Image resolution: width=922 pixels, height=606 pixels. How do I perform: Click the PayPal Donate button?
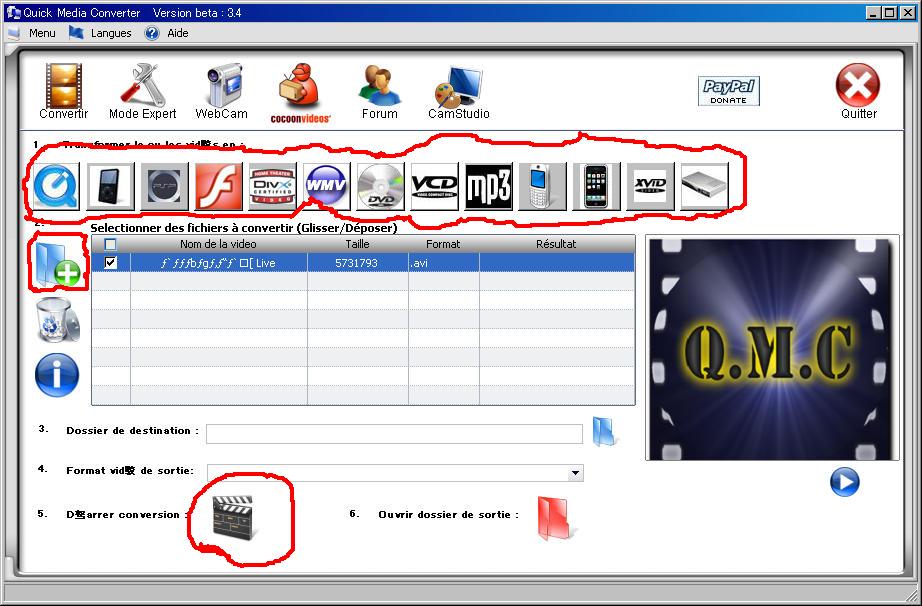729,91
